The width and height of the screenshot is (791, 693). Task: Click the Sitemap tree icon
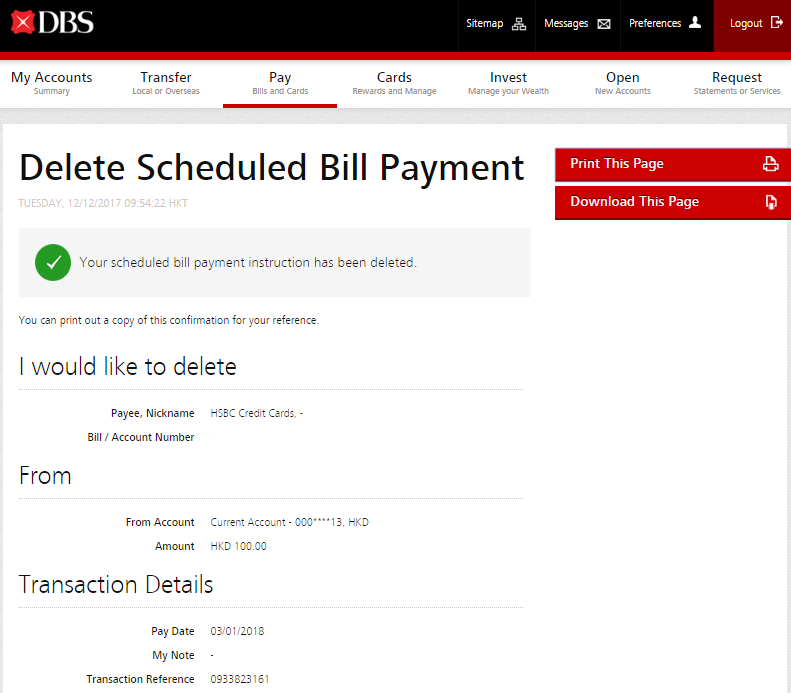point(518,24)
